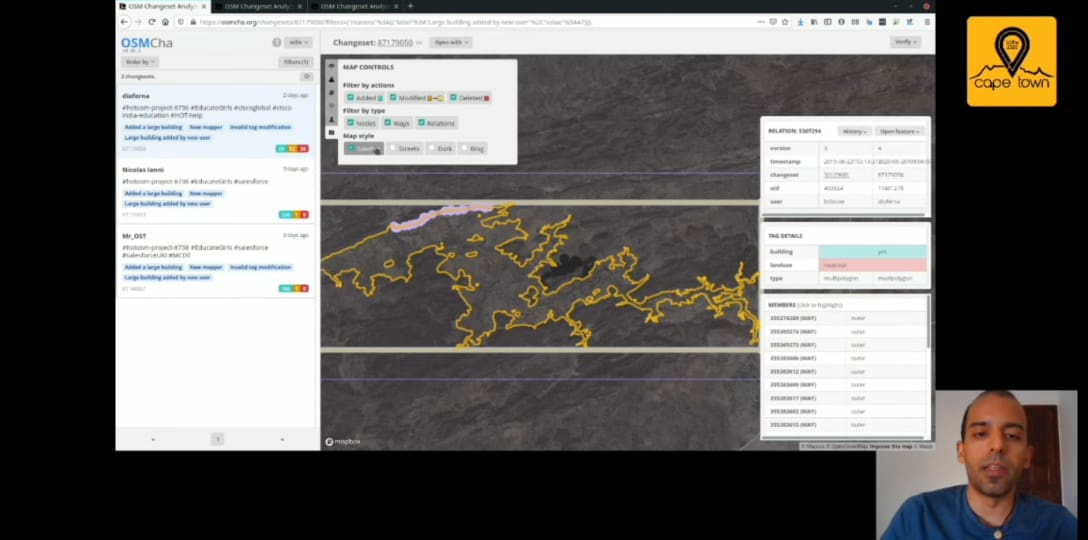Open the History dropdown for the relation
This screenshot has height=540, width=1088.
tap(853, 131)
